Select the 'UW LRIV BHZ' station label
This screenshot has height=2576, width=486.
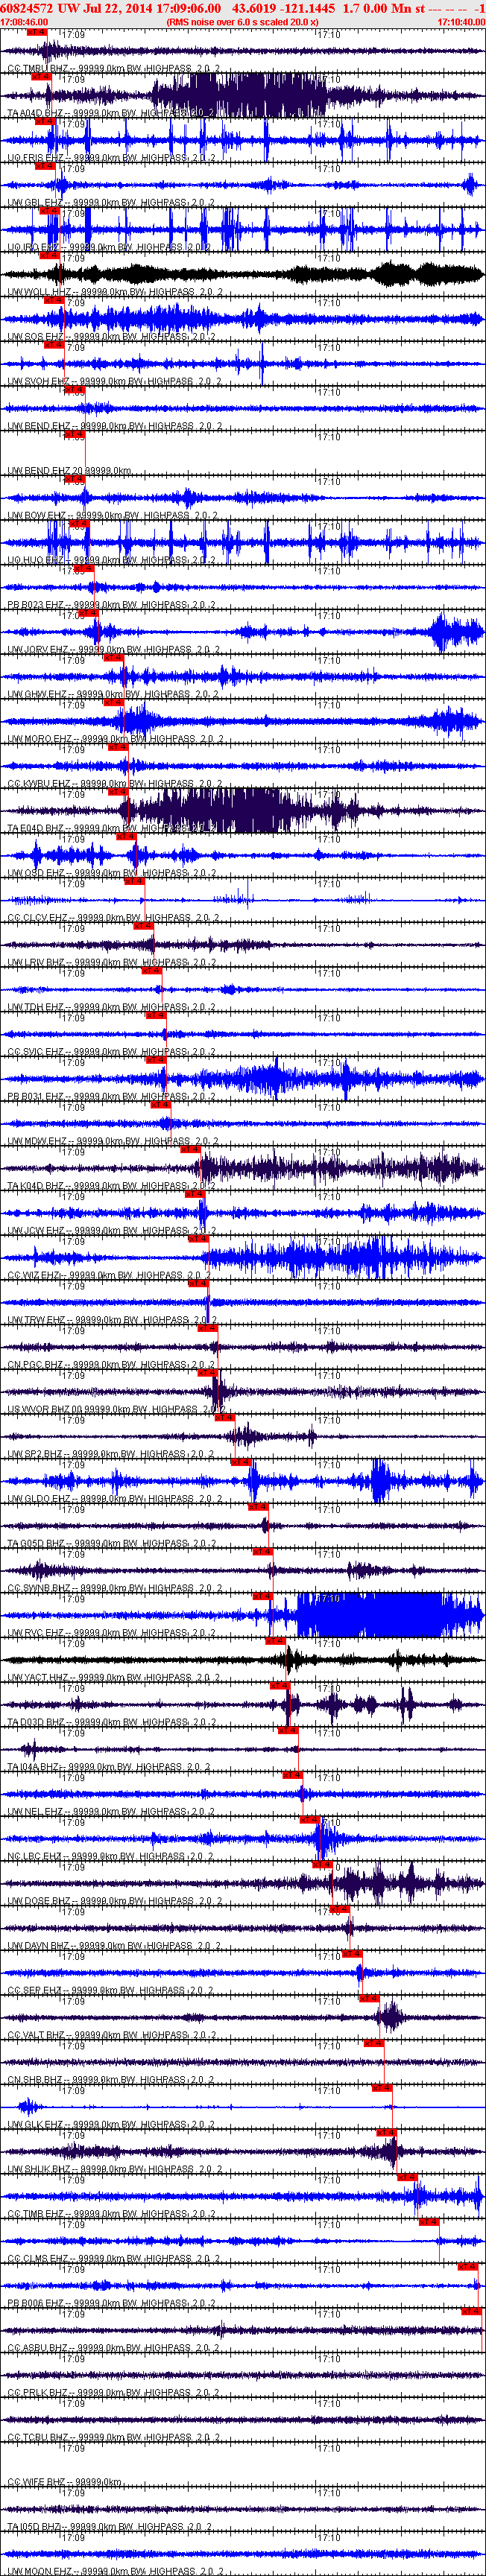pos(36,963)
